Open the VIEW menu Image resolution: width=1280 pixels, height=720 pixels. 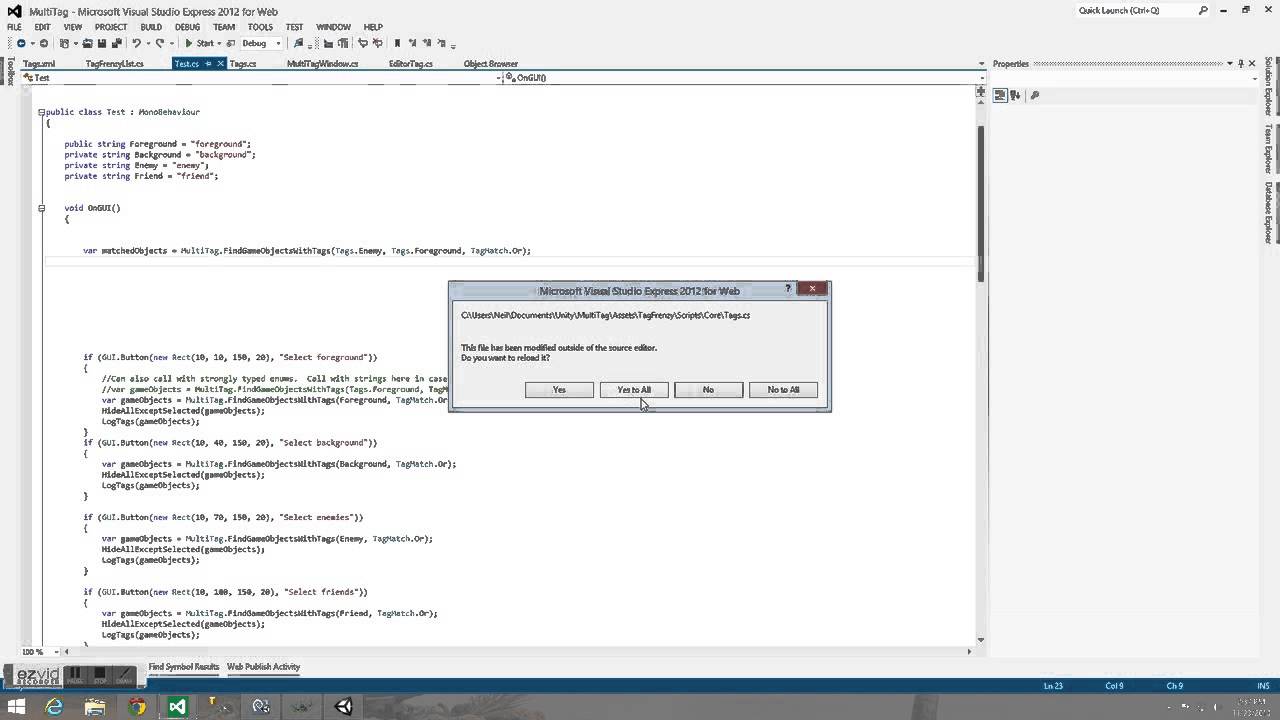pyautogui.click(x=73, y=27)
